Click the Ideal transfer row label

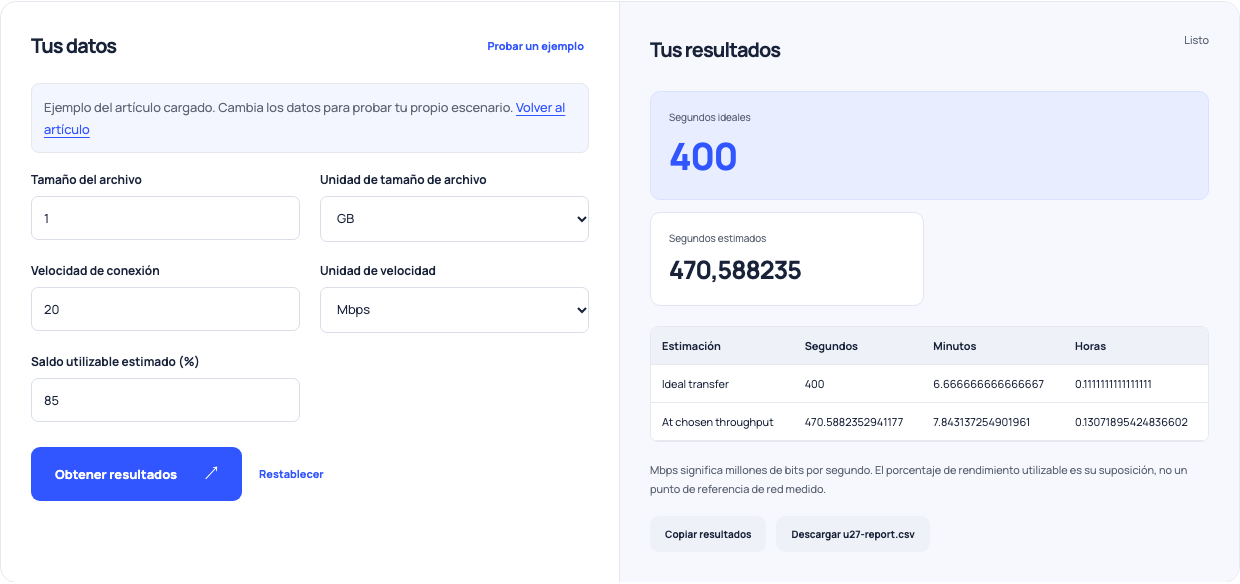click(695, 384)
